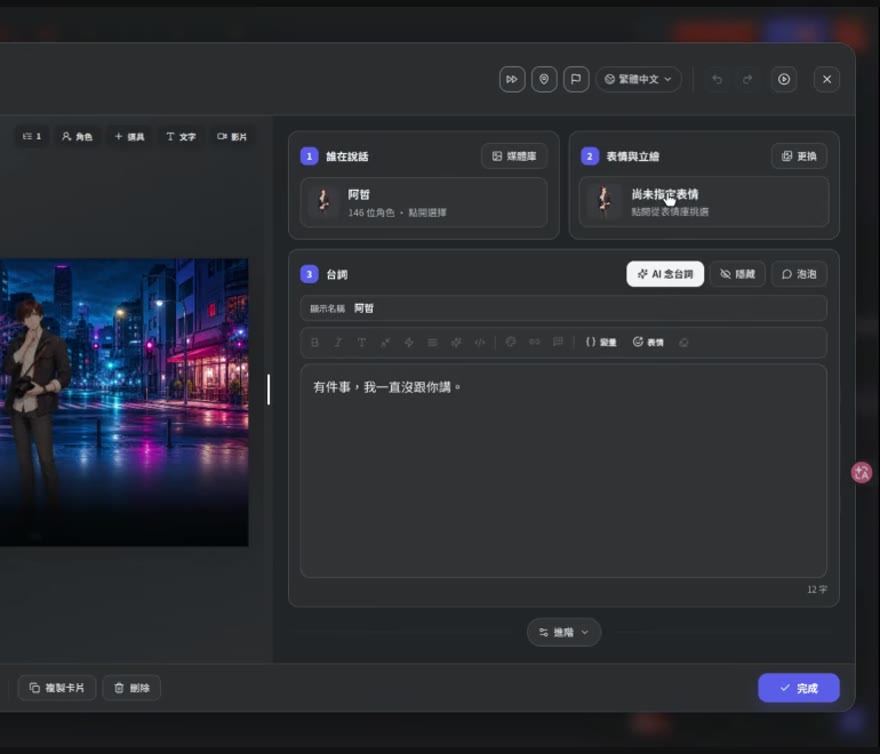Viewport: 880px width, 754px height.
Task: Select the 道具 add prop tab
Action: click(129, 136)
